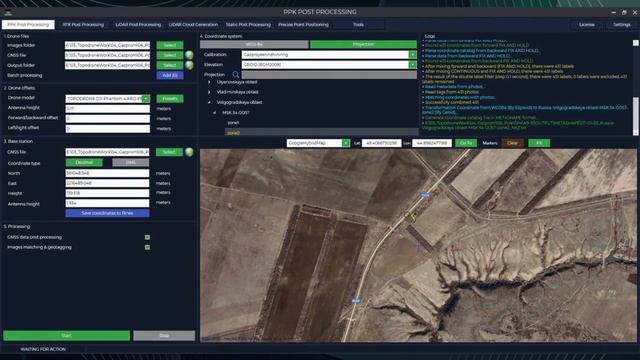Click the gray Stop button
Image resolution: width=640 pixels, height=360 pixels.
coord(164,336)
